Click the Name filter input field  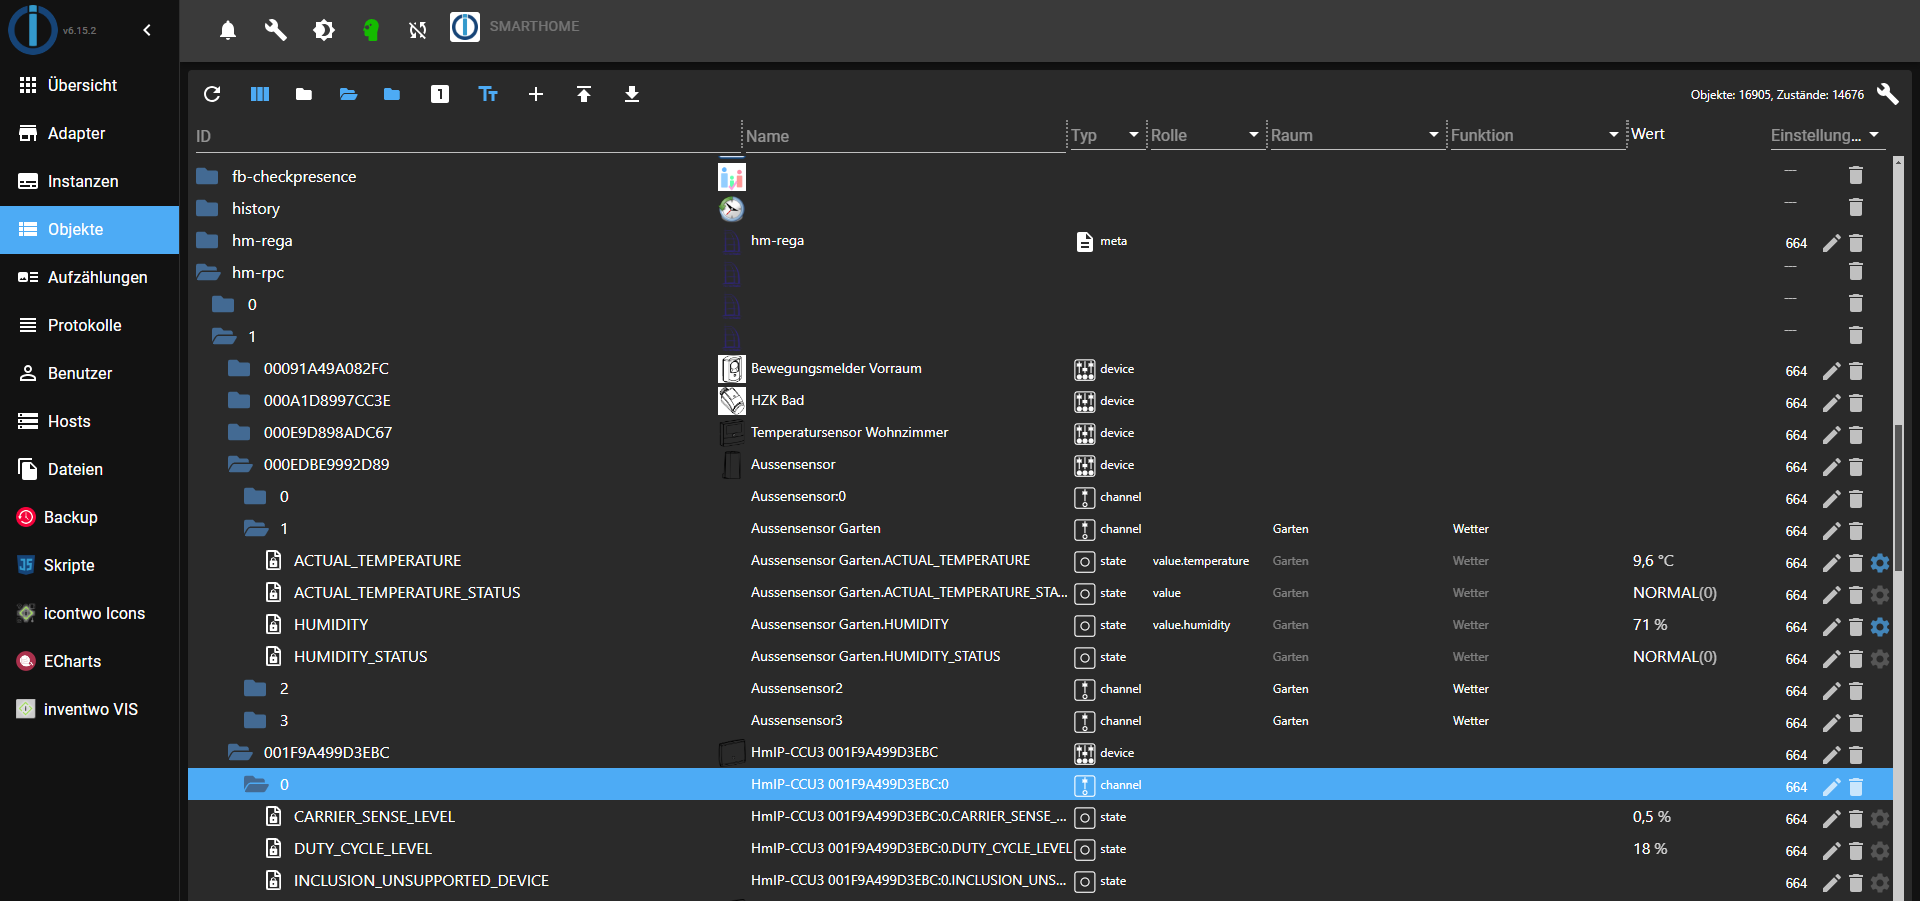point(905,136)
